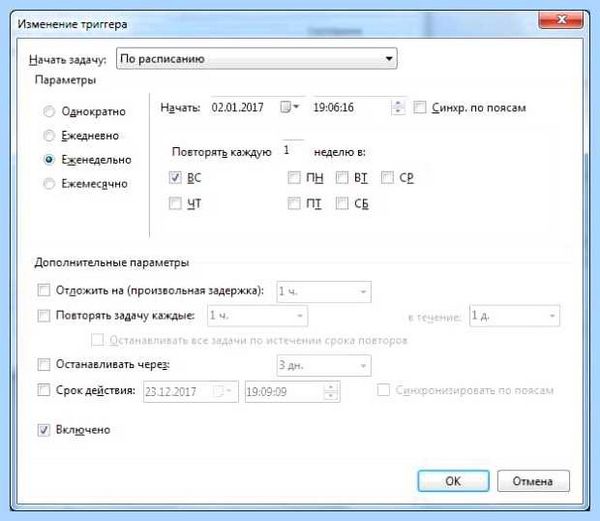This screenshot has height=521, width=600.
Task: Open the repeat interval 1 ч. dropdown
Action: [257, 316]
